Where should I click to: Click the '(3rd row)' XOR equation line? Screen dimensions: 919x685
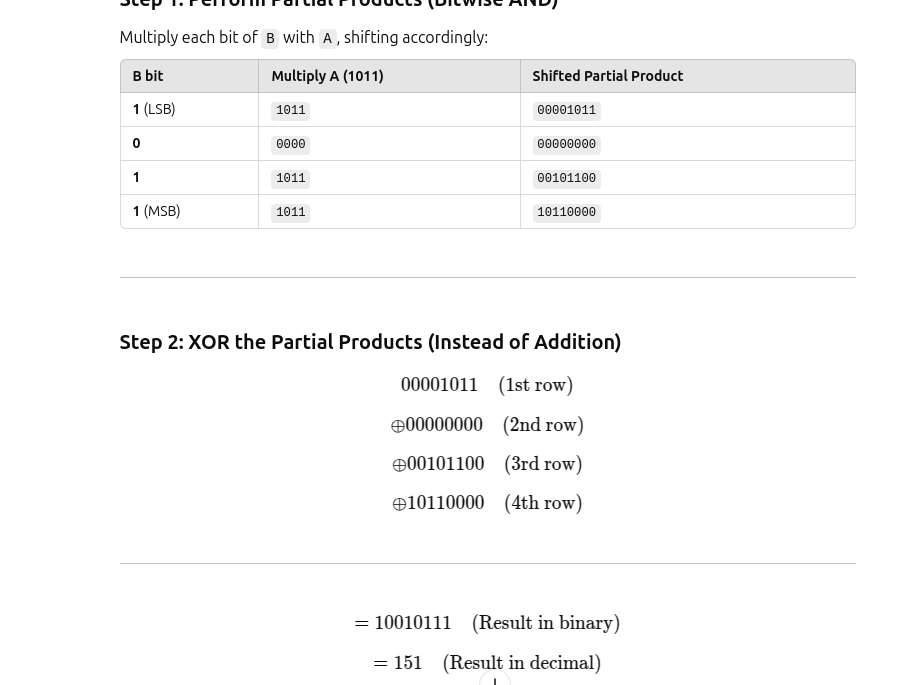487,464
